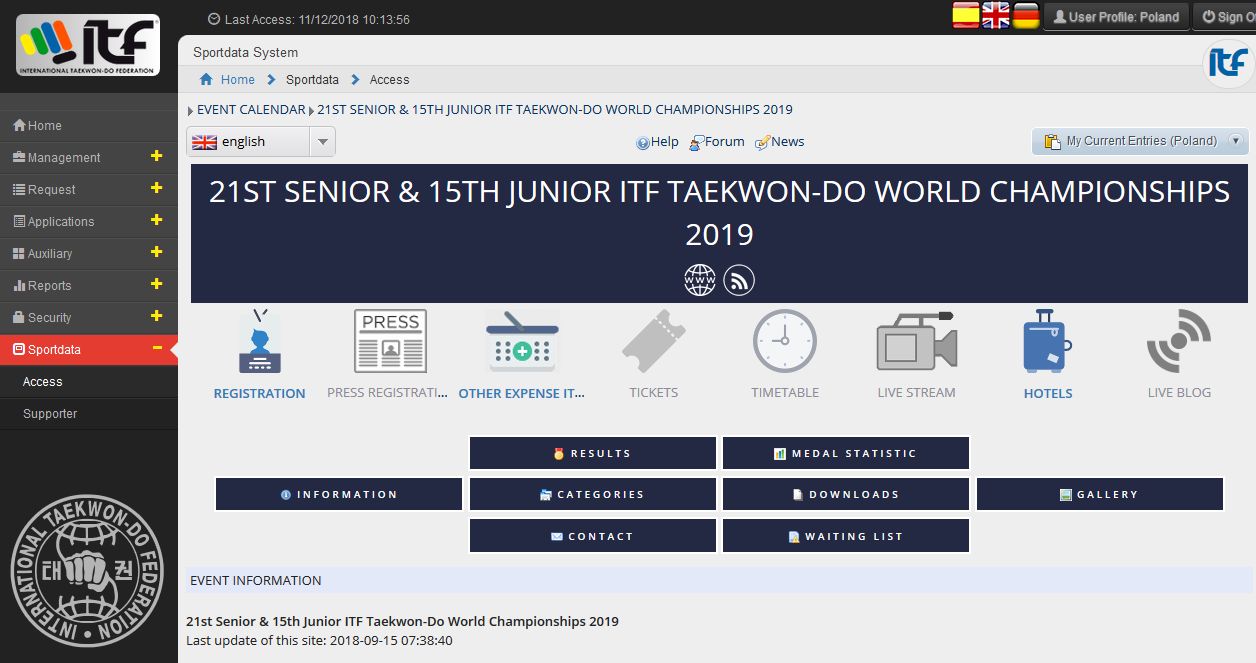The image size is (1256, 663).
Task: Expand the Request menu plus icon
Action: (156, 188)
